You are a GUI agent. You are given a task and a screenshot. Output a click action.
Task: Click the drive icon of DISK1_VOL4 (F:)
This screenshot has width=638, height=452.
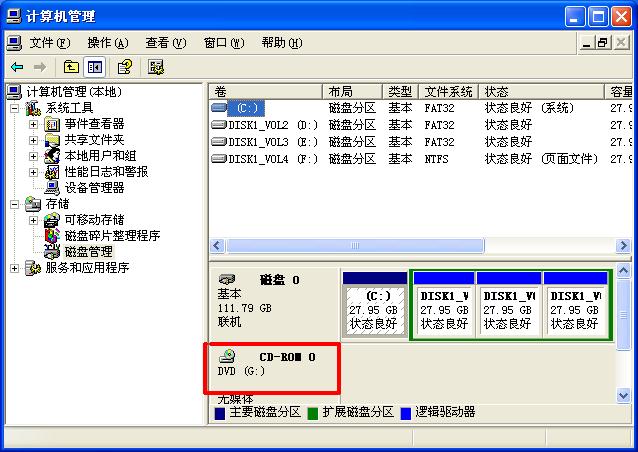[x=219, y=159]
